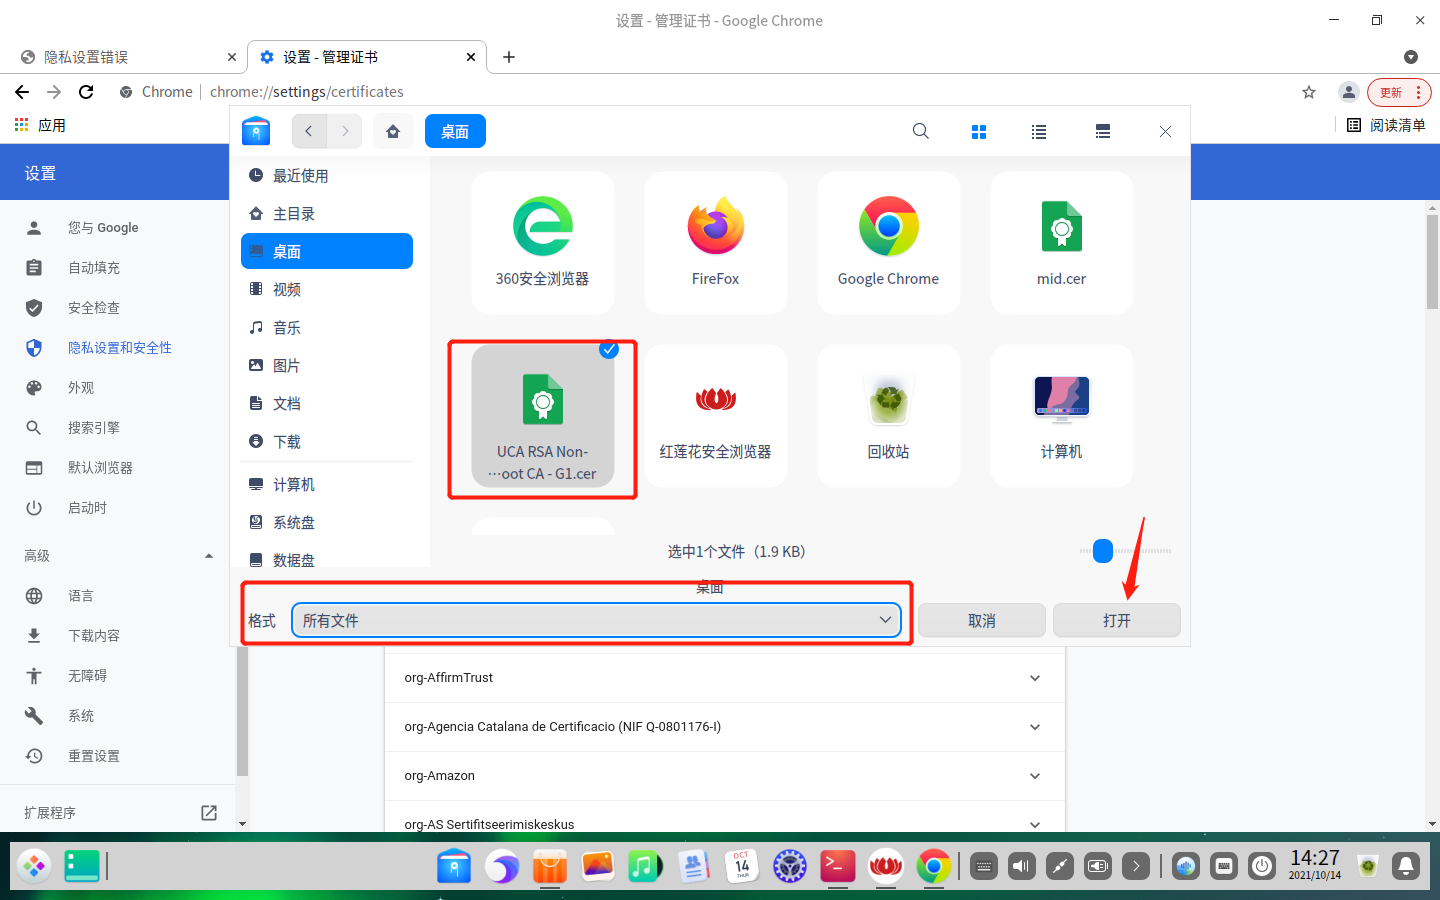Open the calendar app in the dock

[742, 866]
